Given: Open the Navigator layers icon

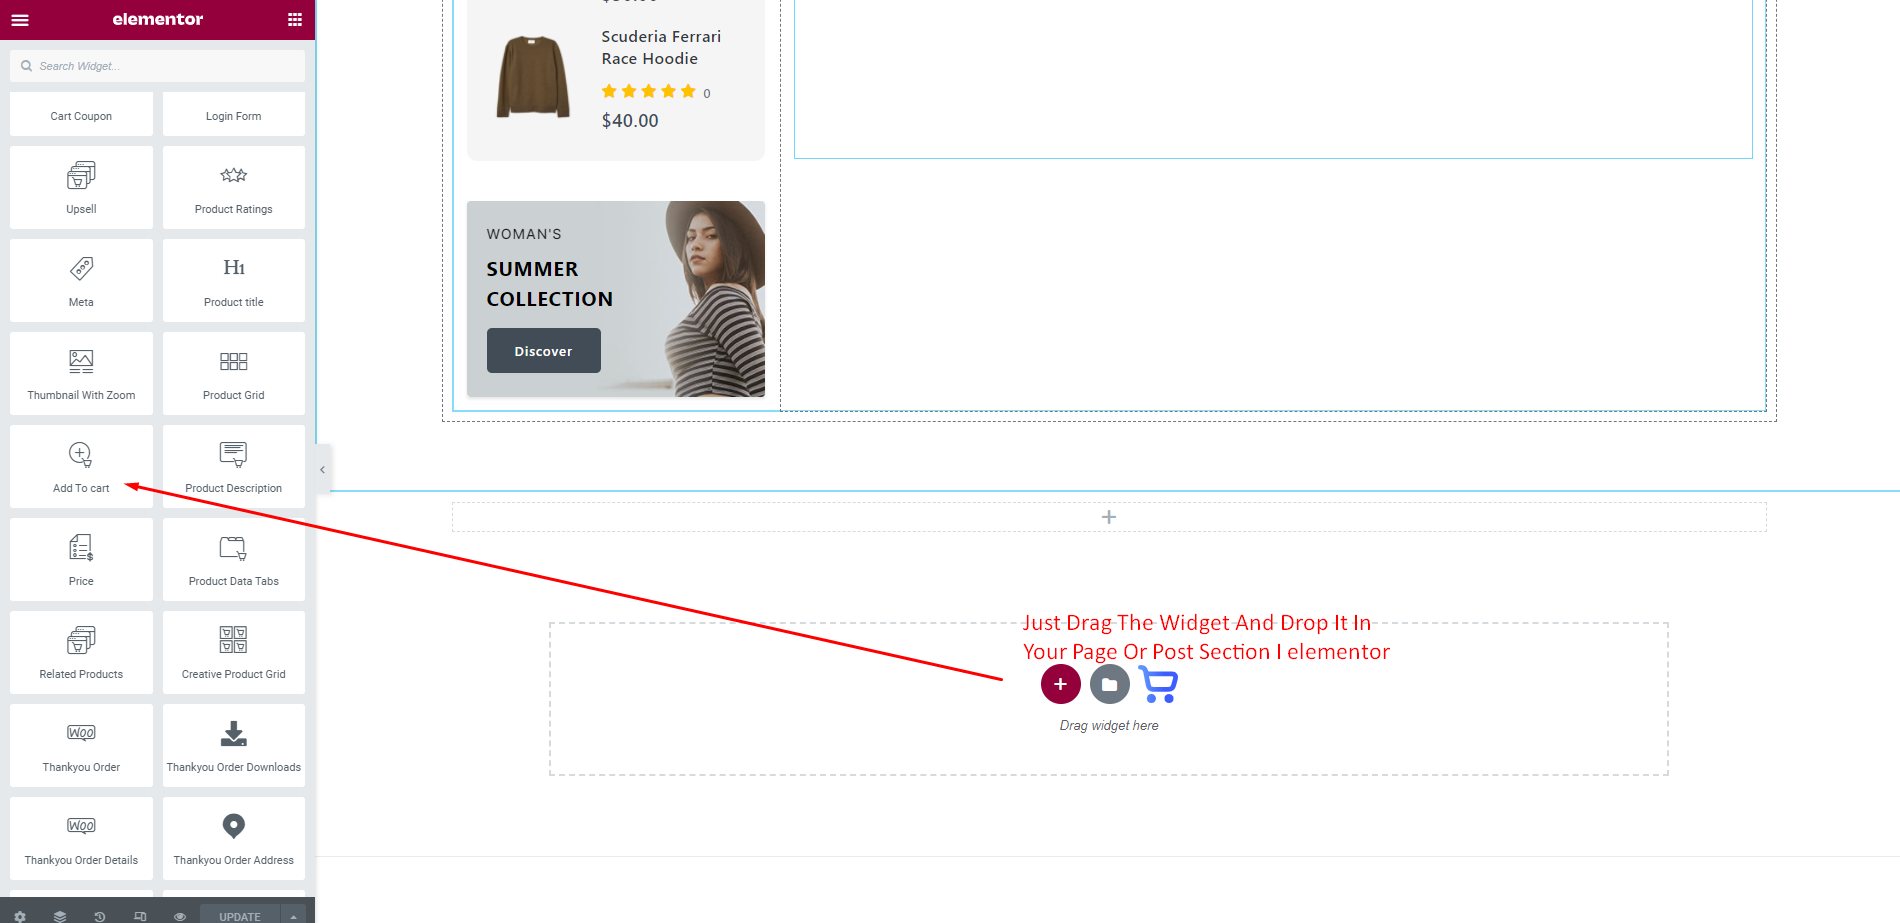Looking at the screenshot, I should point(60,915).
